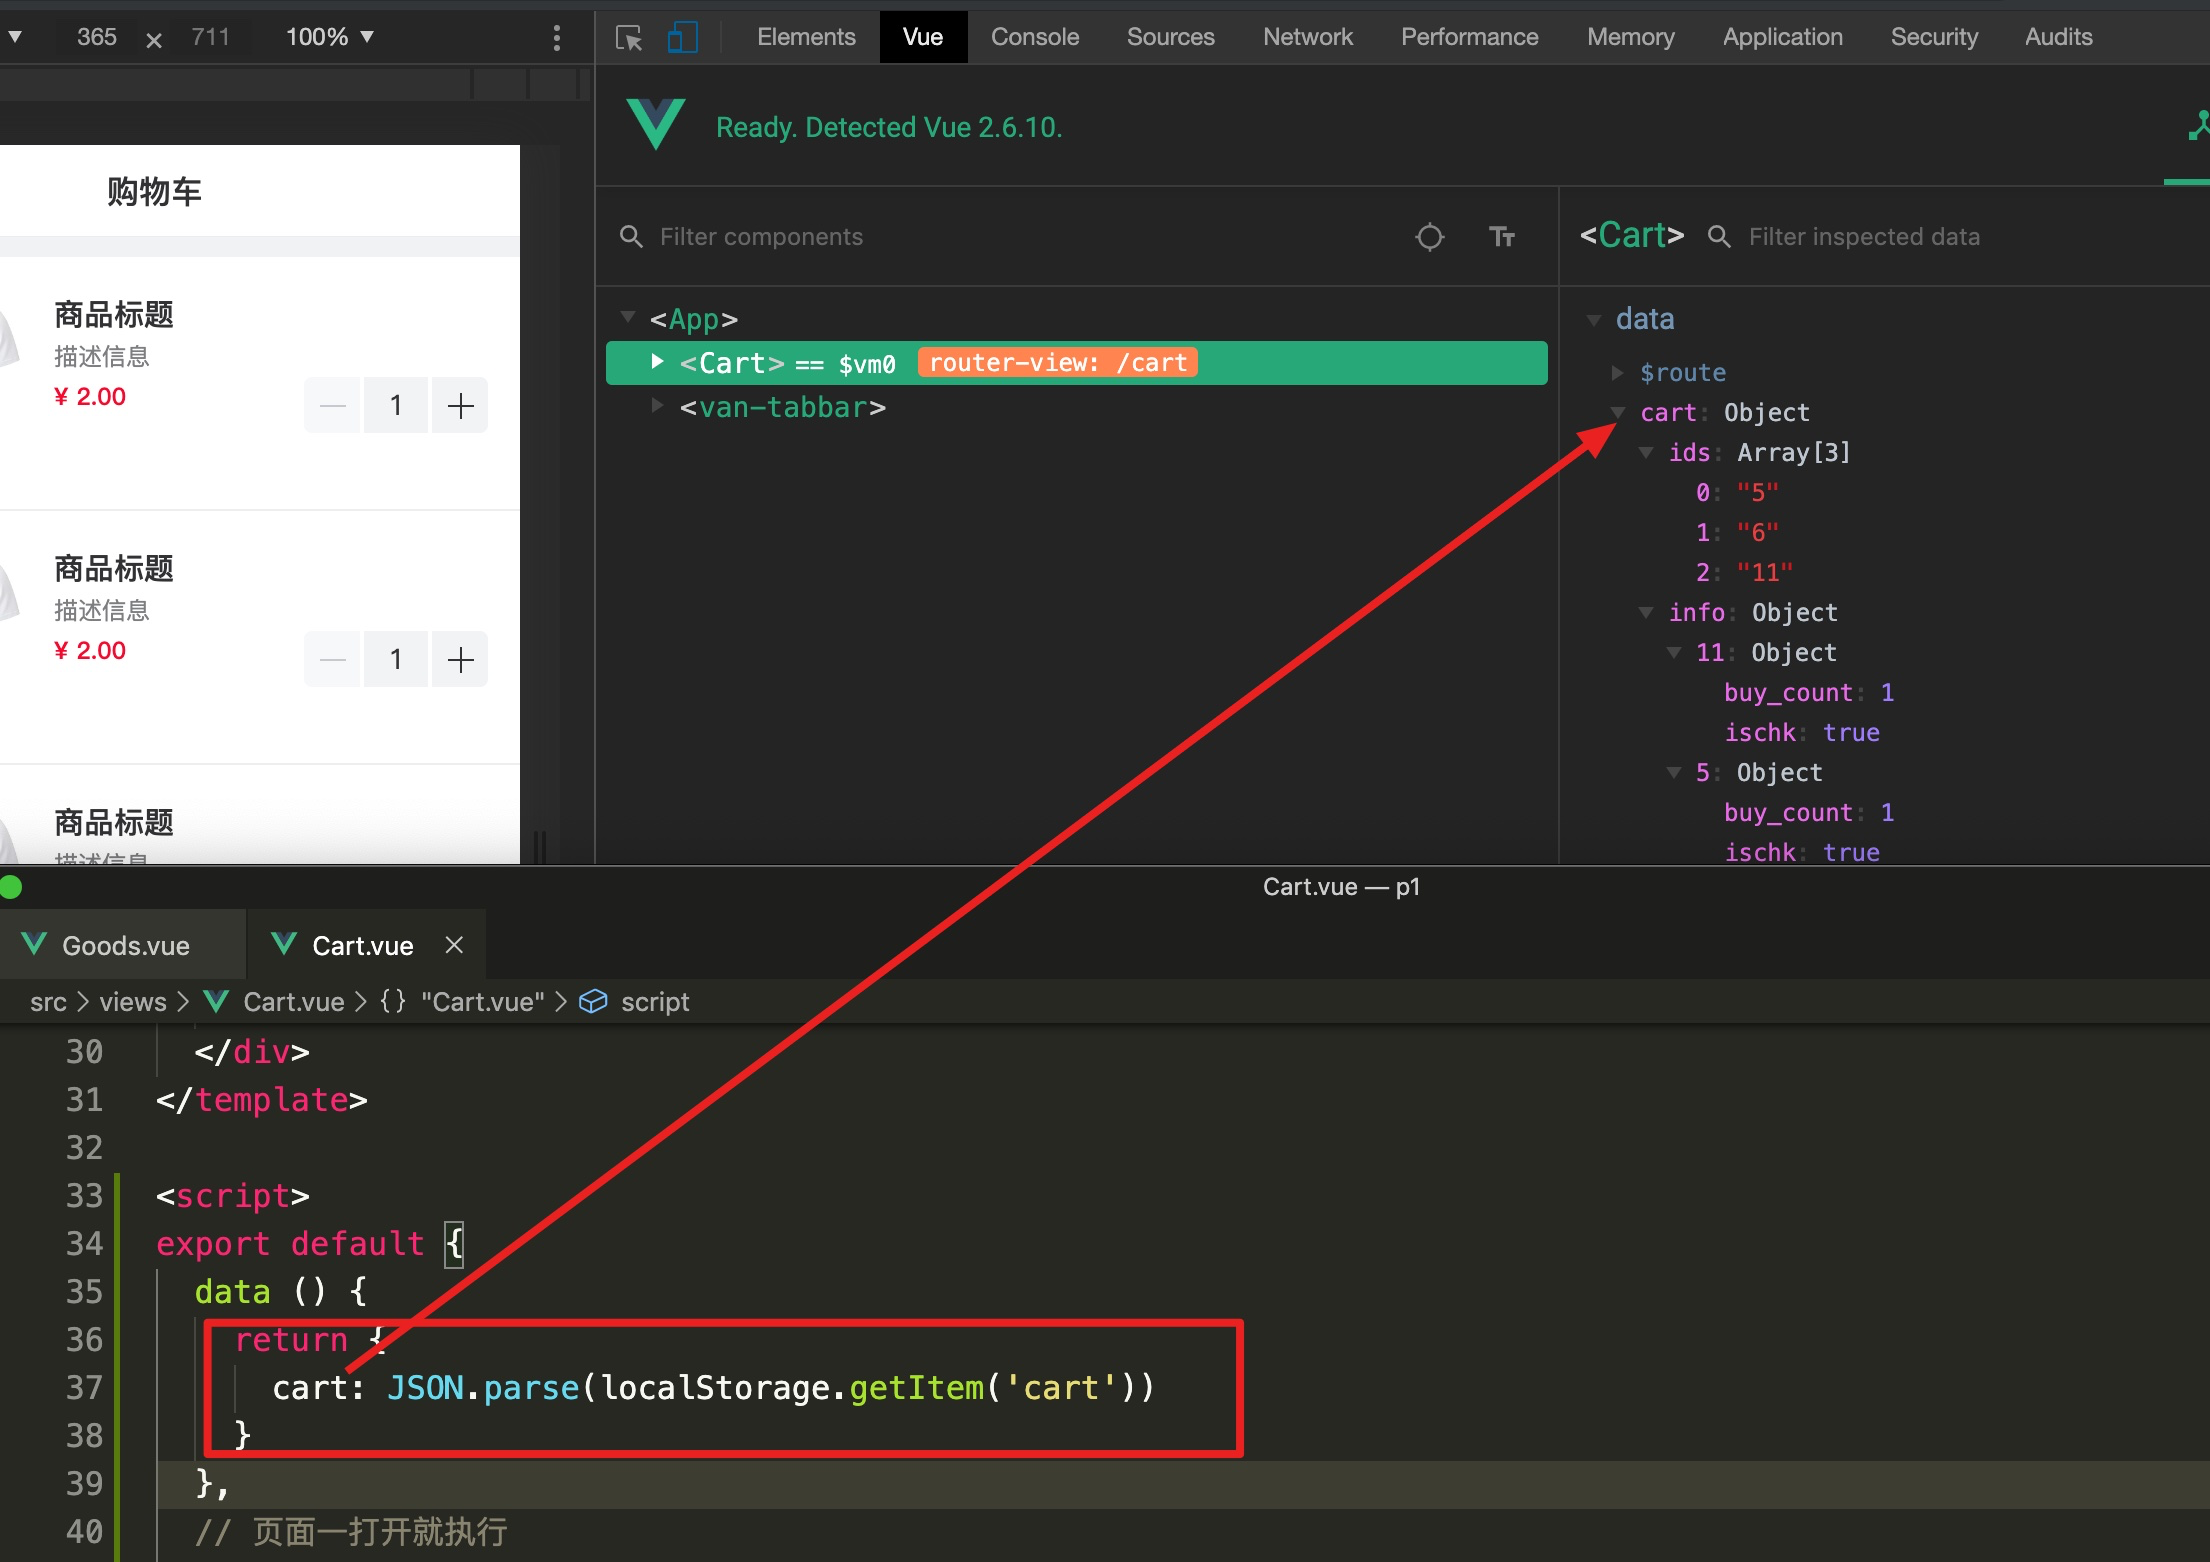The width and height of the screenshot is (2210, 1562).
Task: Click the viewport width field 365
Action: tap(96, 37)
